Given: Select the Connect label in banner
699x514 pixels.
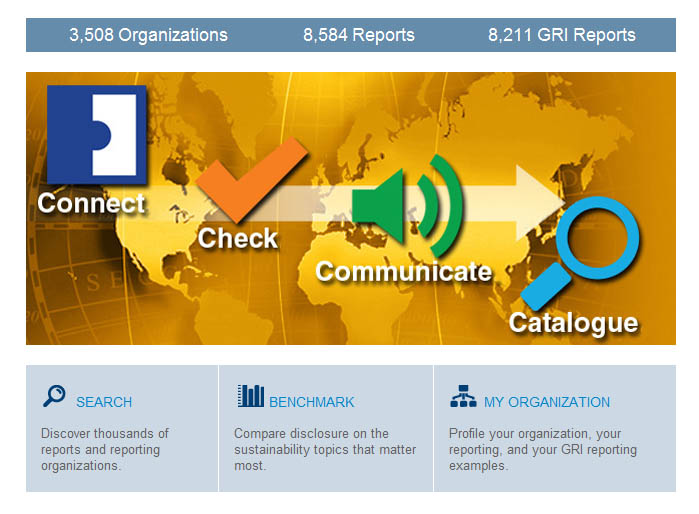Looking at the screenshot, I should pos(91,204).
